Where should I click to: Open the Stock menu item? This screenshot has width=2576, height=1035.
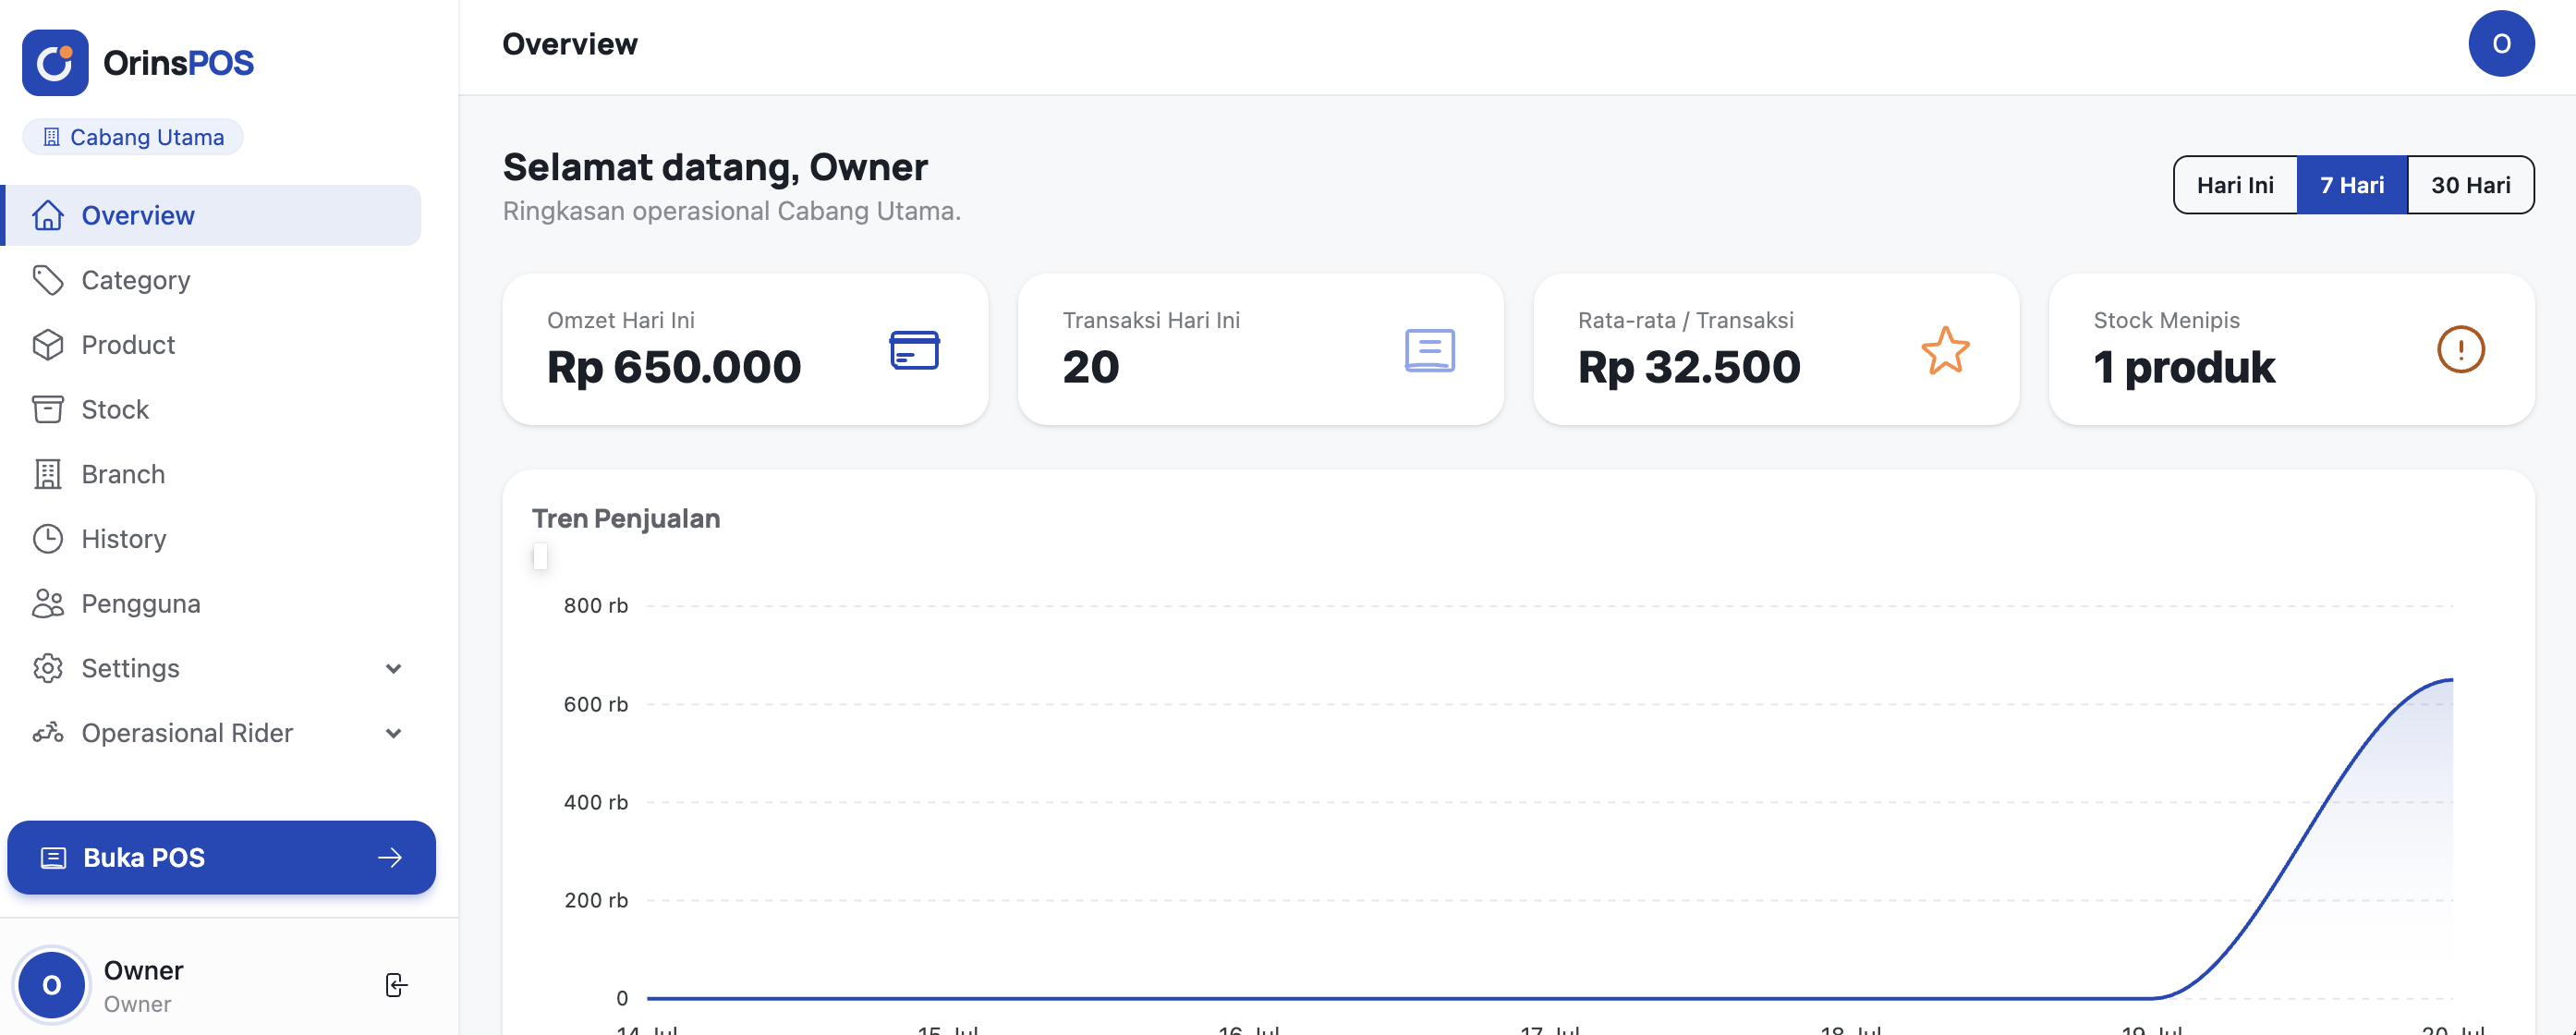pyautogui.click(x=212, y=409)
